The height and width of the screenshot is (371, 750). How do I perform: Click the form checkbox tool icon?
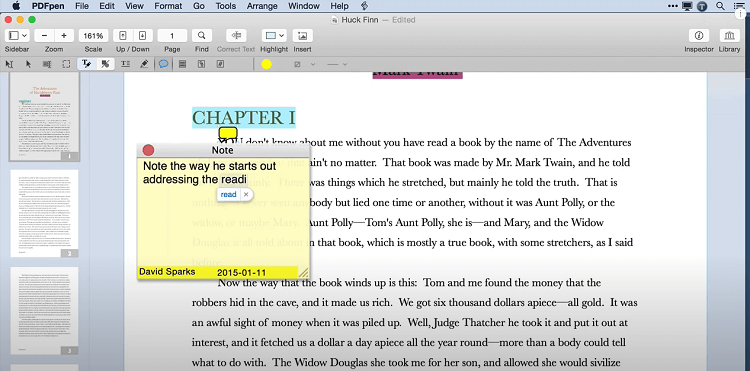coord(201,64)
